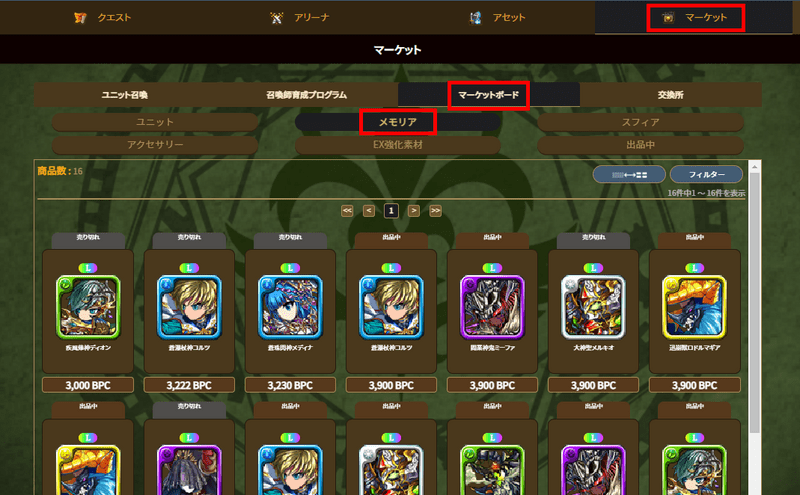Select the sold-out white armored 3,900 BPC portrait
Image resolution: width=800 pixels, height=495 pixels.
pyautogui.click(x=593, y=307)
